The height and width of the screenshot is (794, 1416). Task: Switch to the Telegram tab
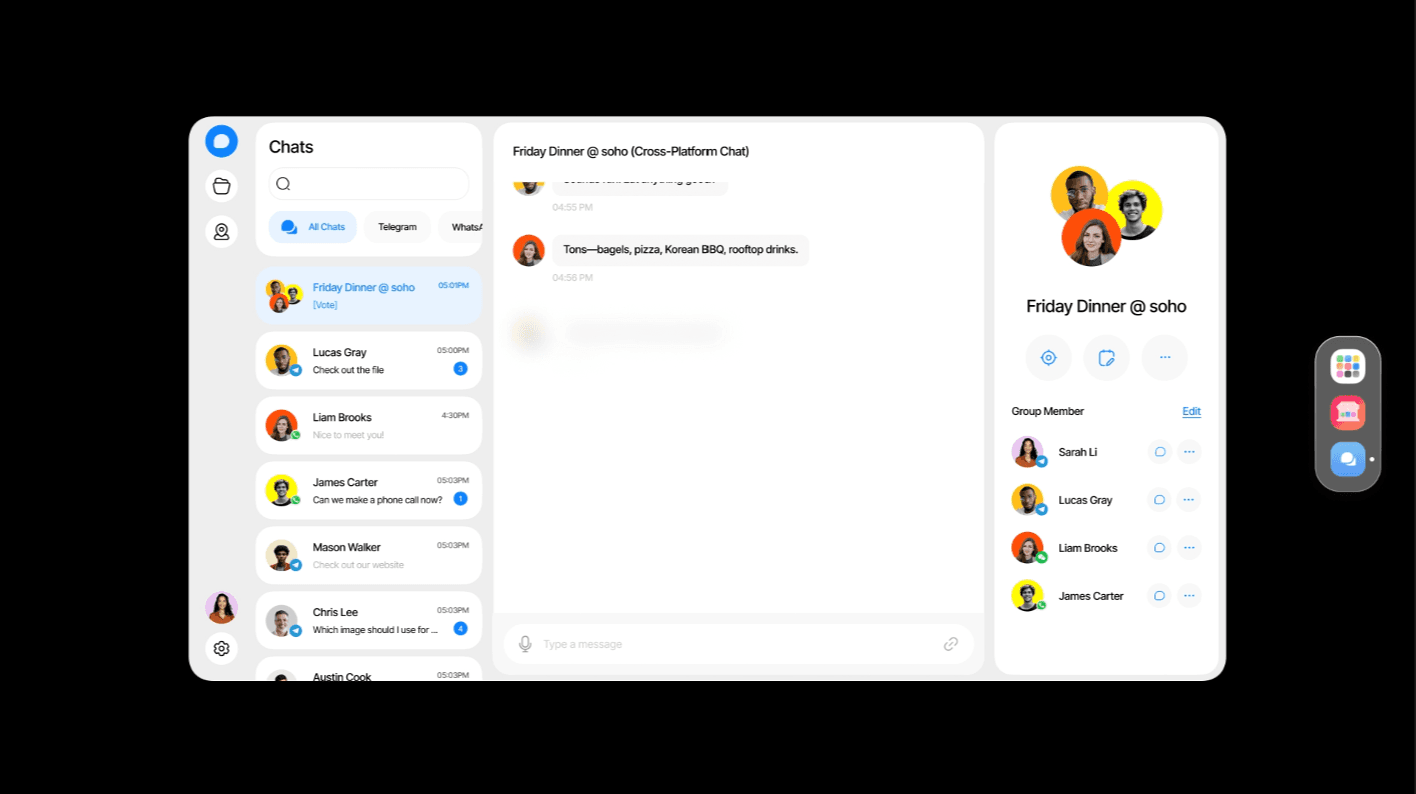pos(397,227)
